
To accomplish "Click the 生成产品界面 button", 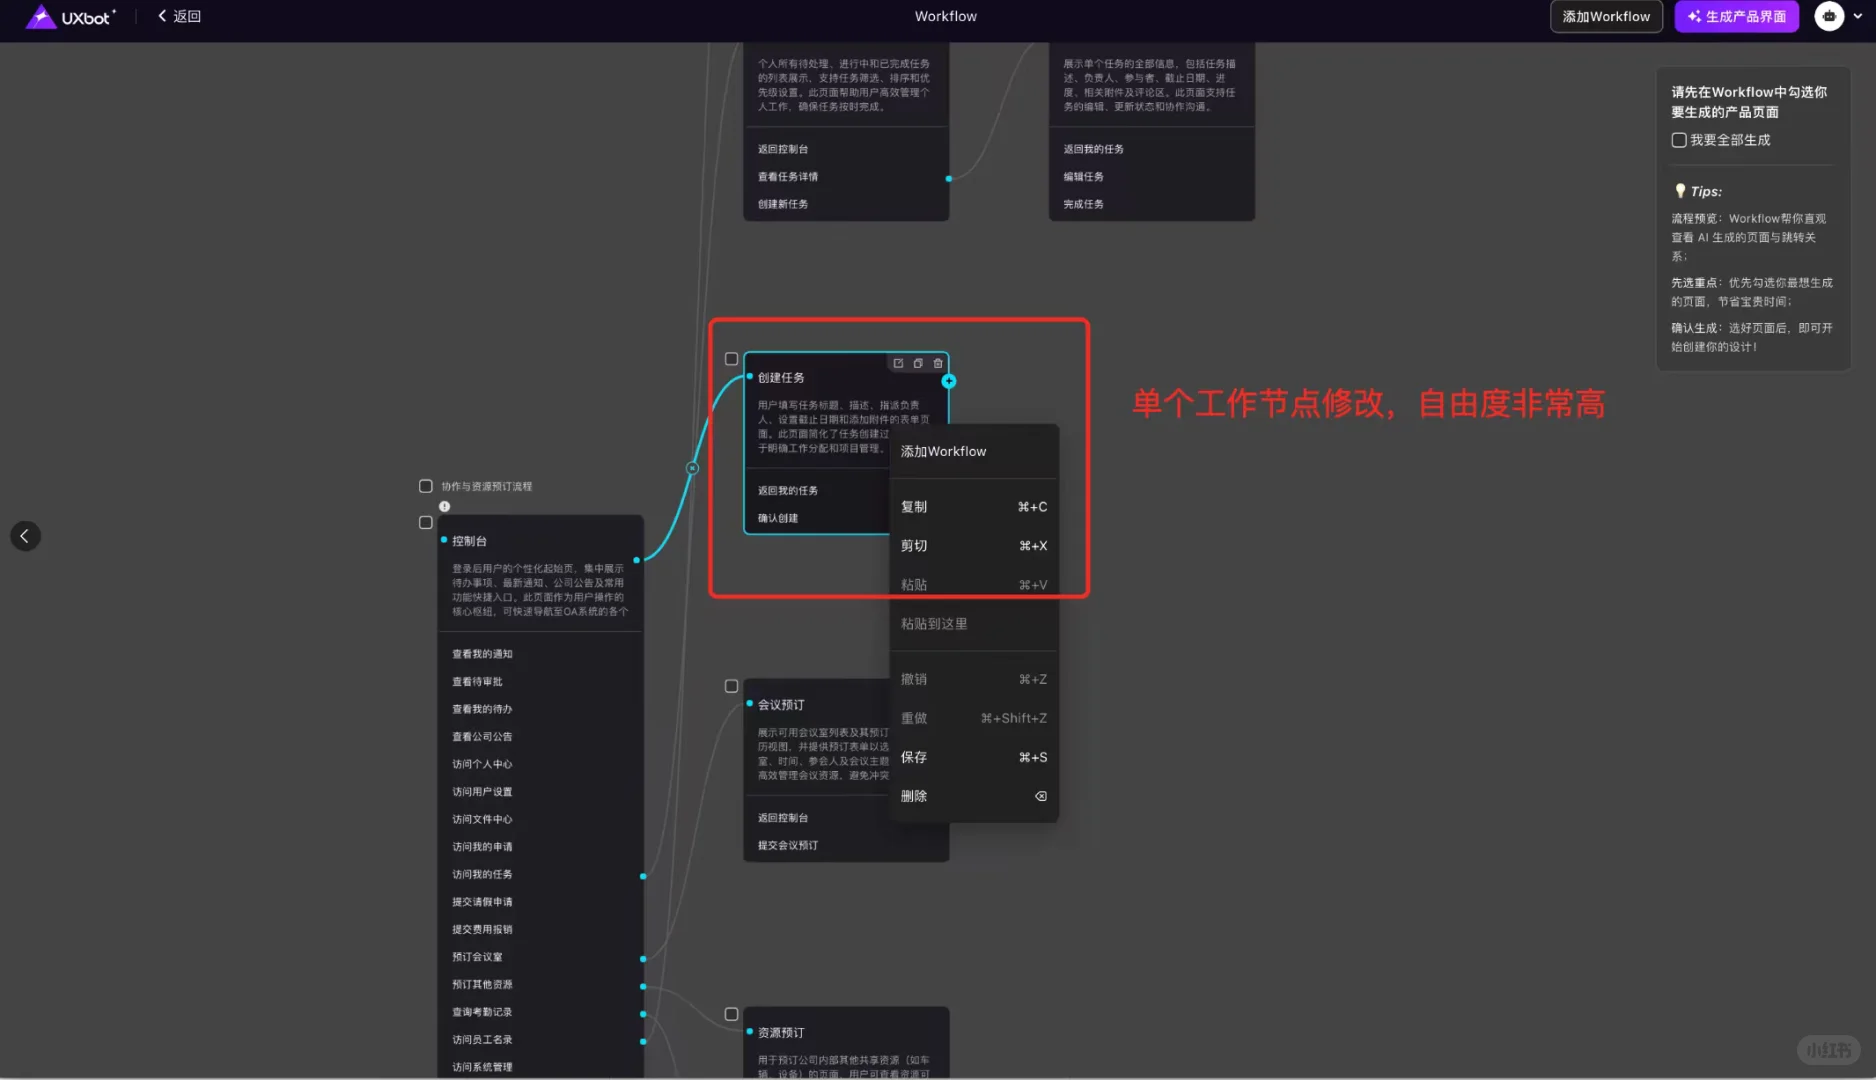I will pos(1737,17).
